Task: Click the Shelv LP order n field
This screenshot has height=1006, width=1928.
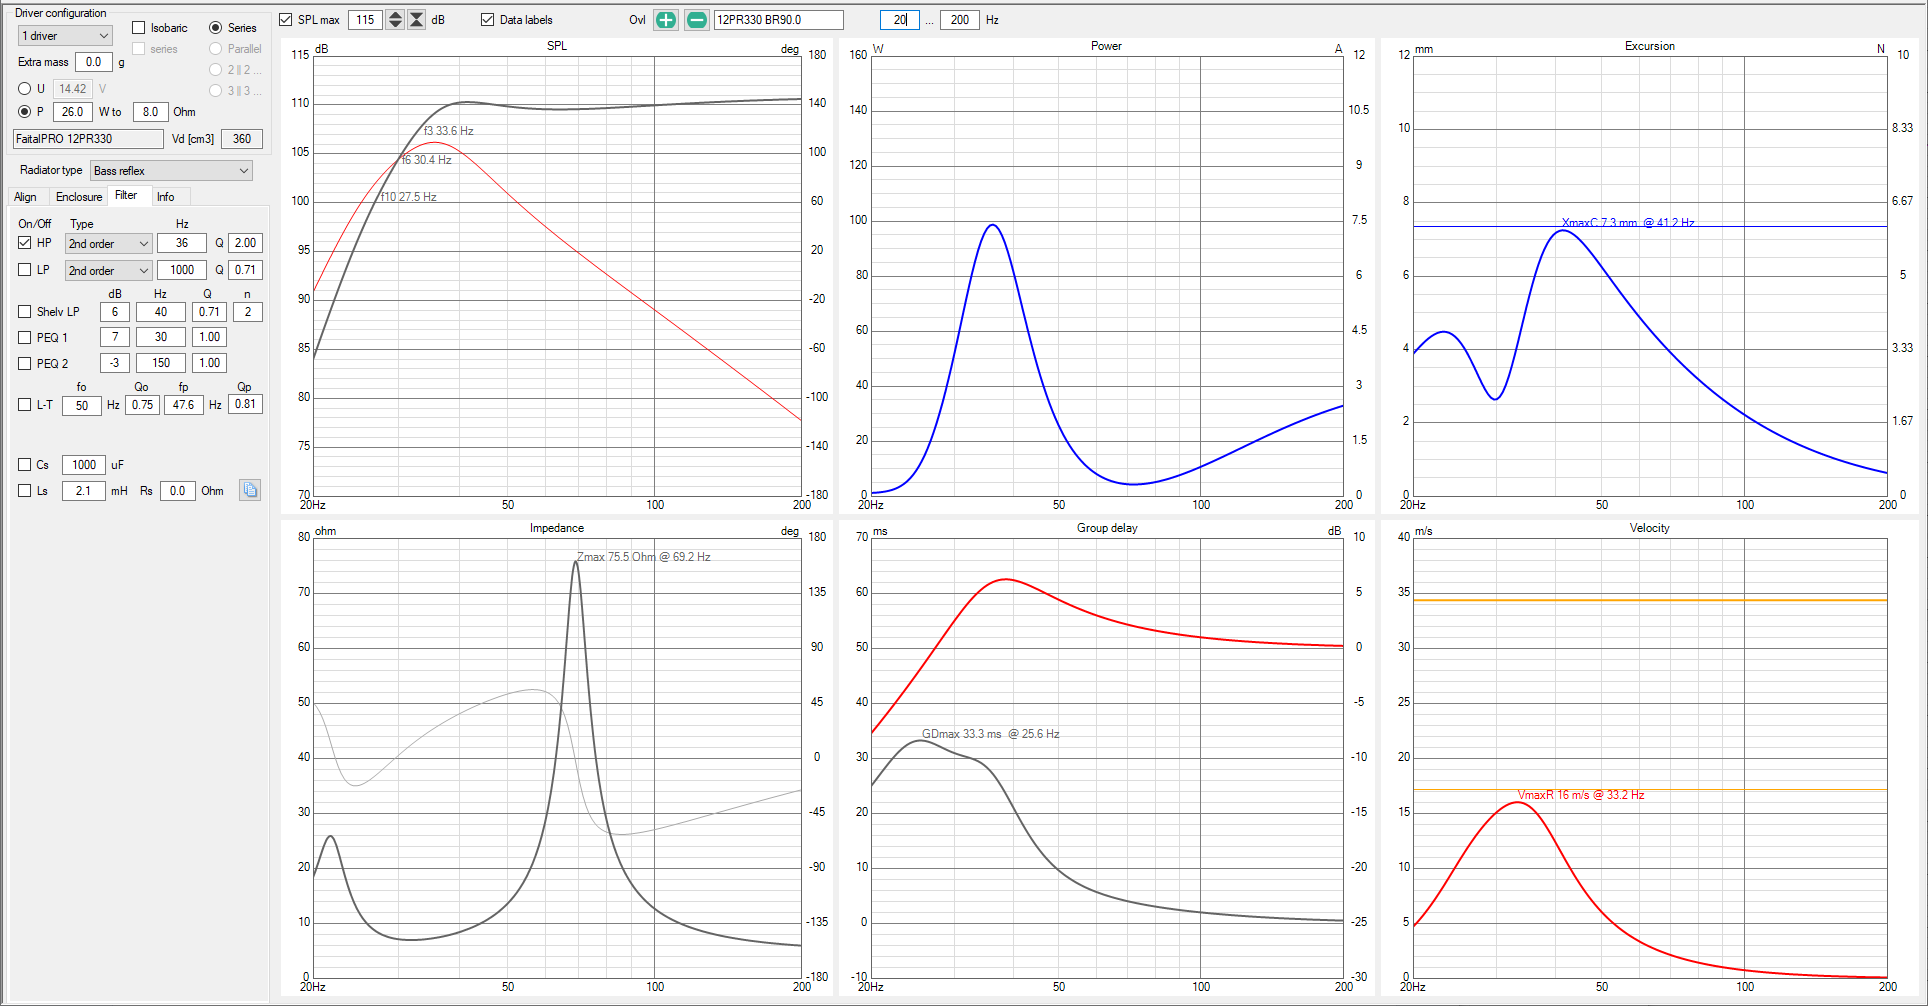Action: (248, 312)
